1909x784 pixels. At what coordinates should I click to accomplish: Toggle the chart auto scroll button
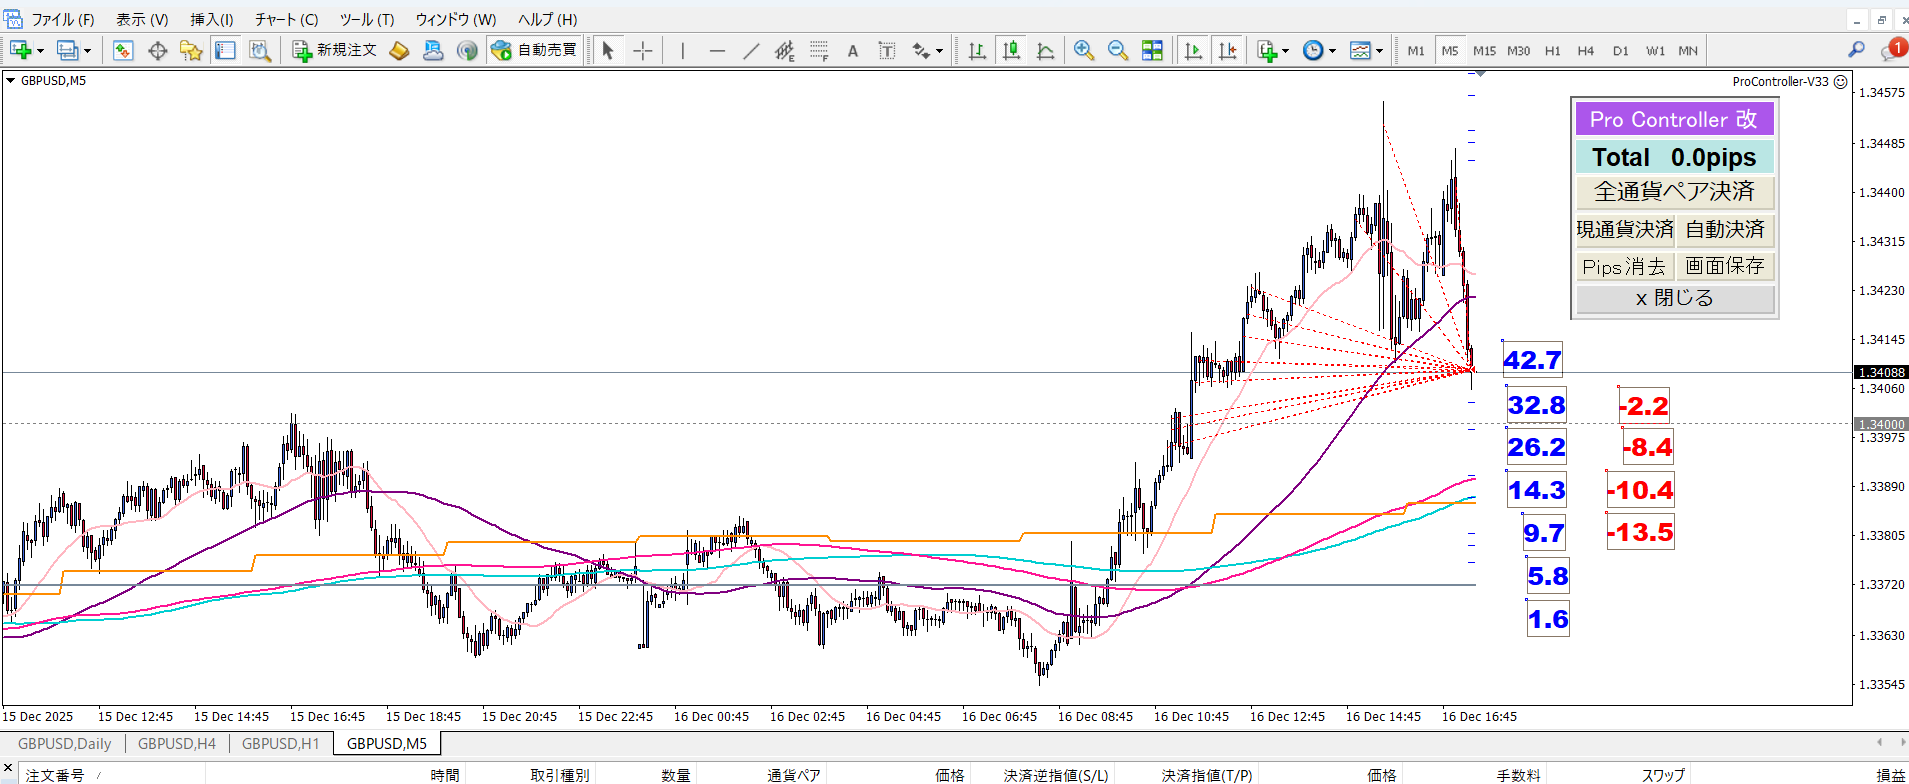click(1193, 51)
